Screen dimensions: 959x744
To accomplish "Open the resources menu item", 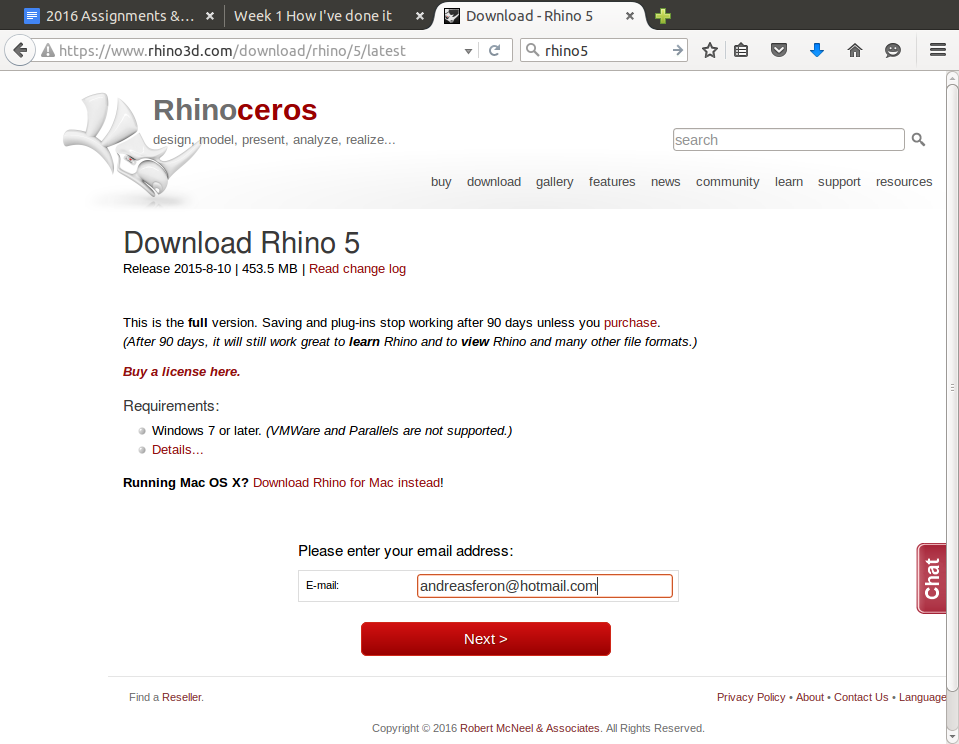I will [904, 182].
